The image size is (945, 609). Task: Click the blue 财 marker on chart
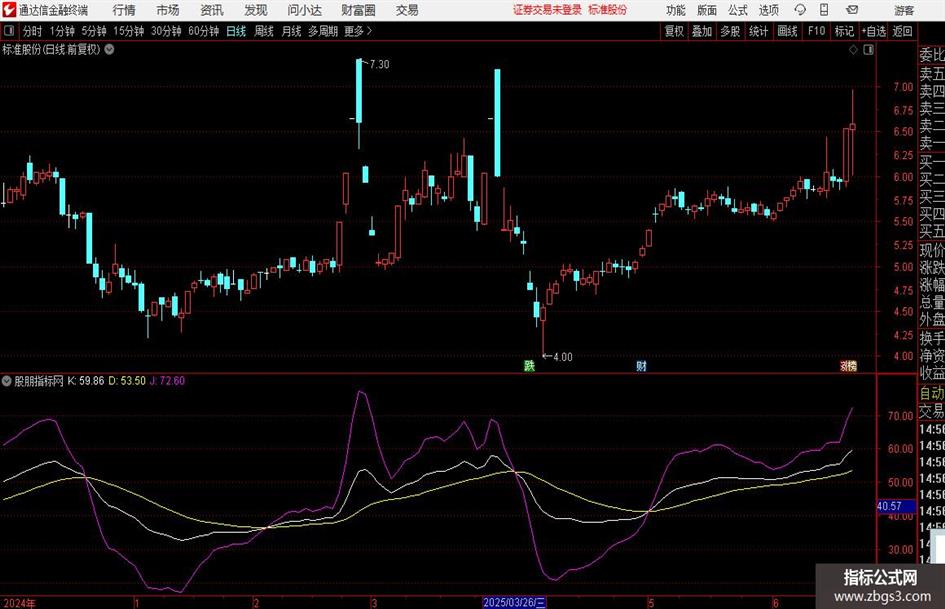(641, 365)
